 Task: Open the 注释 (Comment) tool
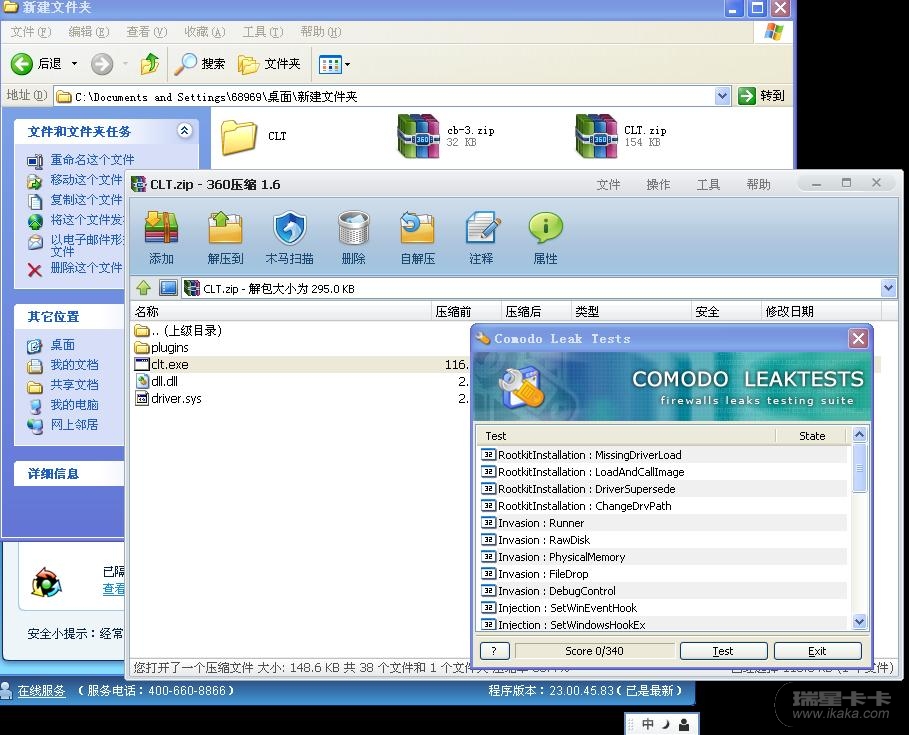[x=481, y=230]
